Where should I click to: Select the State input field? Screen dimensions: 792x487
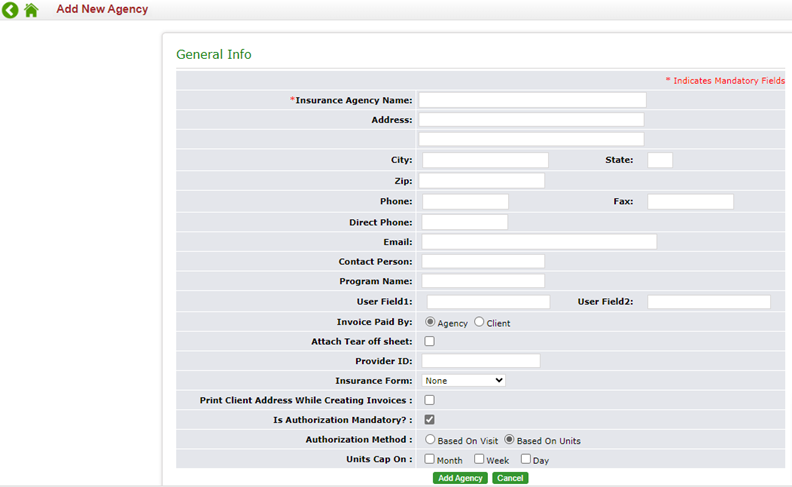[x=660, y=160]
